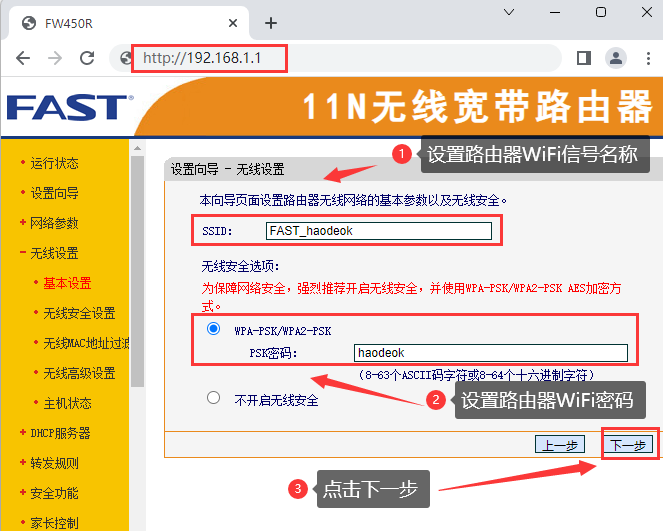
Task: Click the PSK密码 field containing haodeok
Action: point(490,353)
